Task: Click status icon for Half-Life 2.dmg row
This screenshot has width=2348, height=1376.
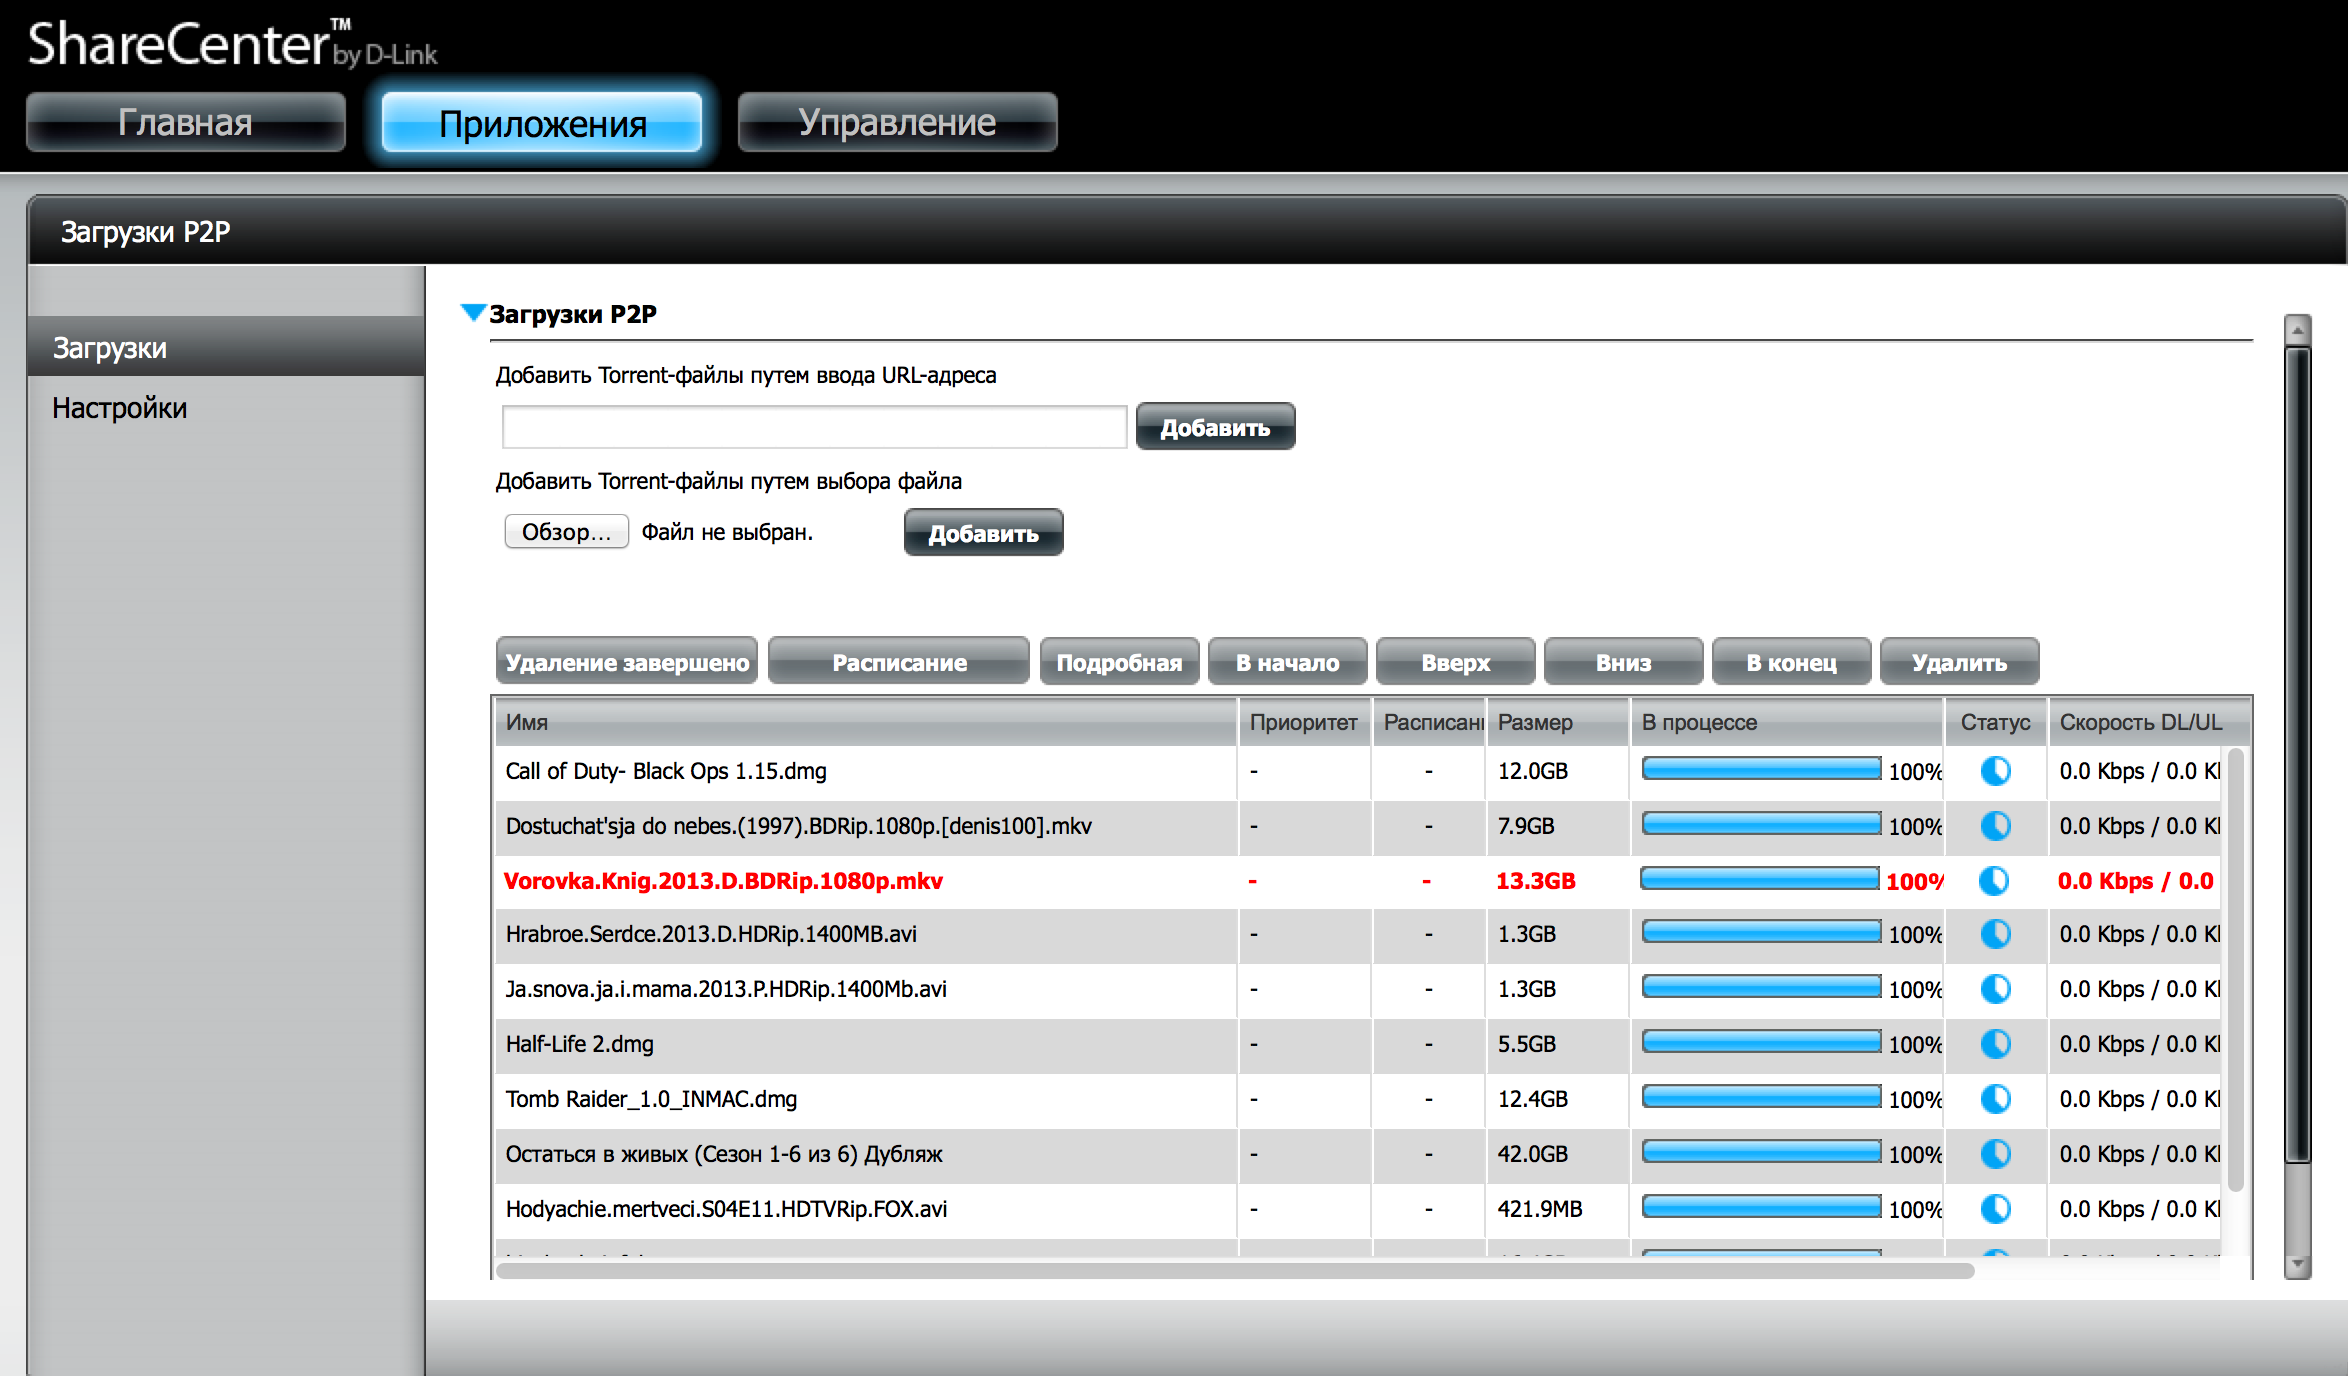Action: [1995, 1044]
